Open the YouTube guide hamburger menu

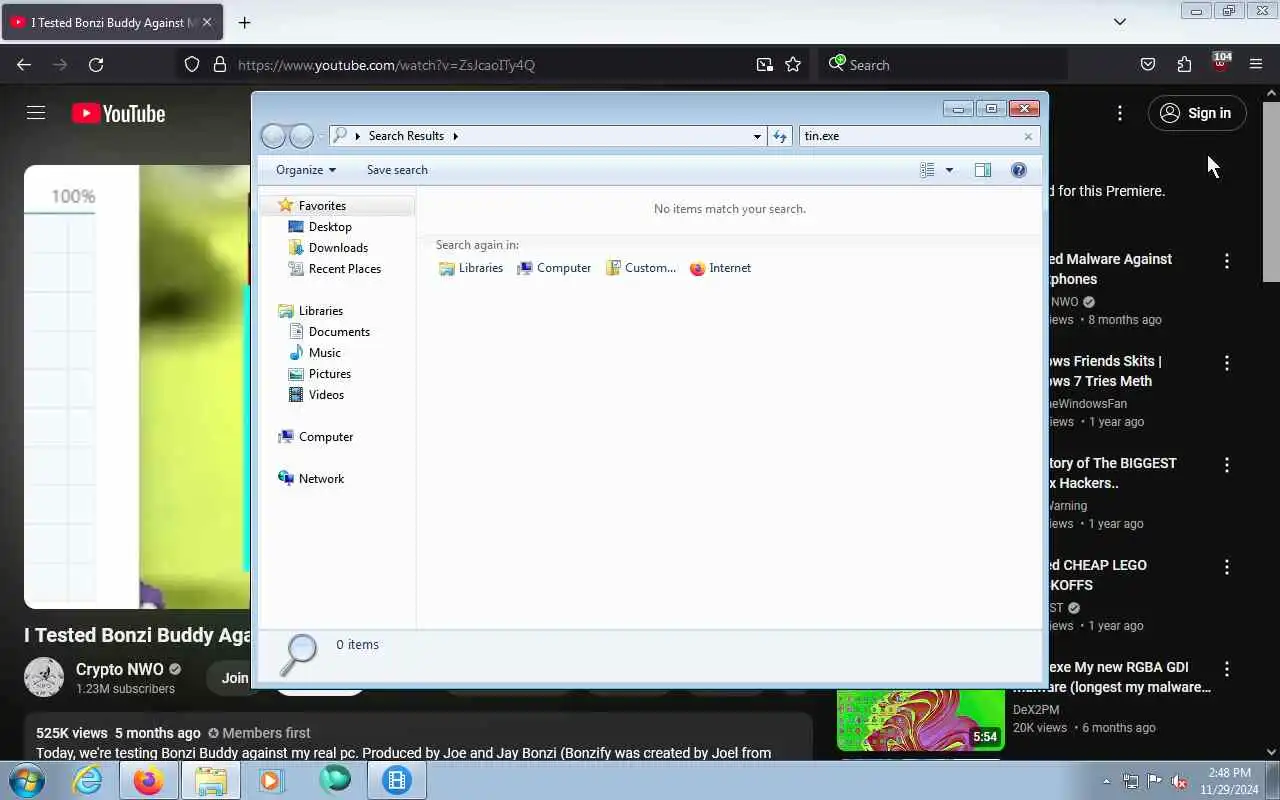point(36,113)
